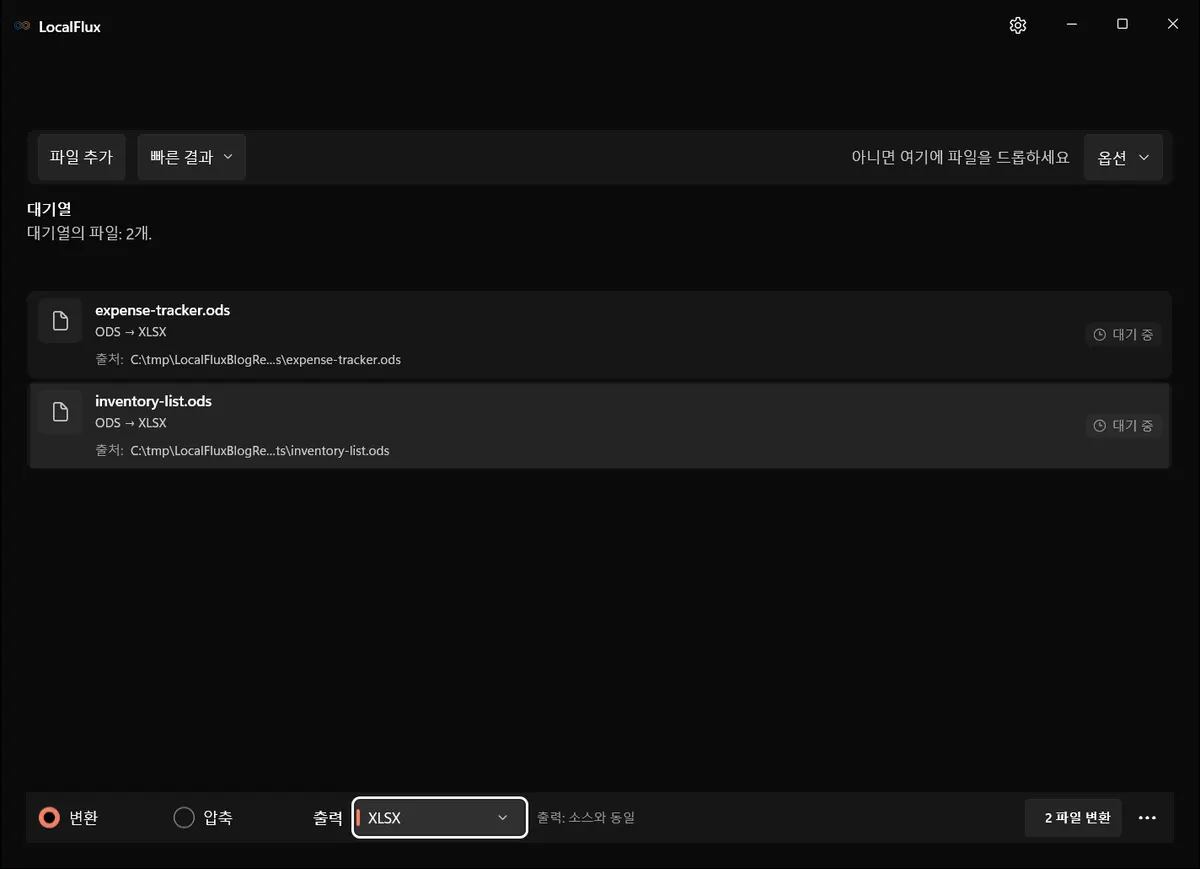Click file icon beside inventory-list.ods

(61, 412)
